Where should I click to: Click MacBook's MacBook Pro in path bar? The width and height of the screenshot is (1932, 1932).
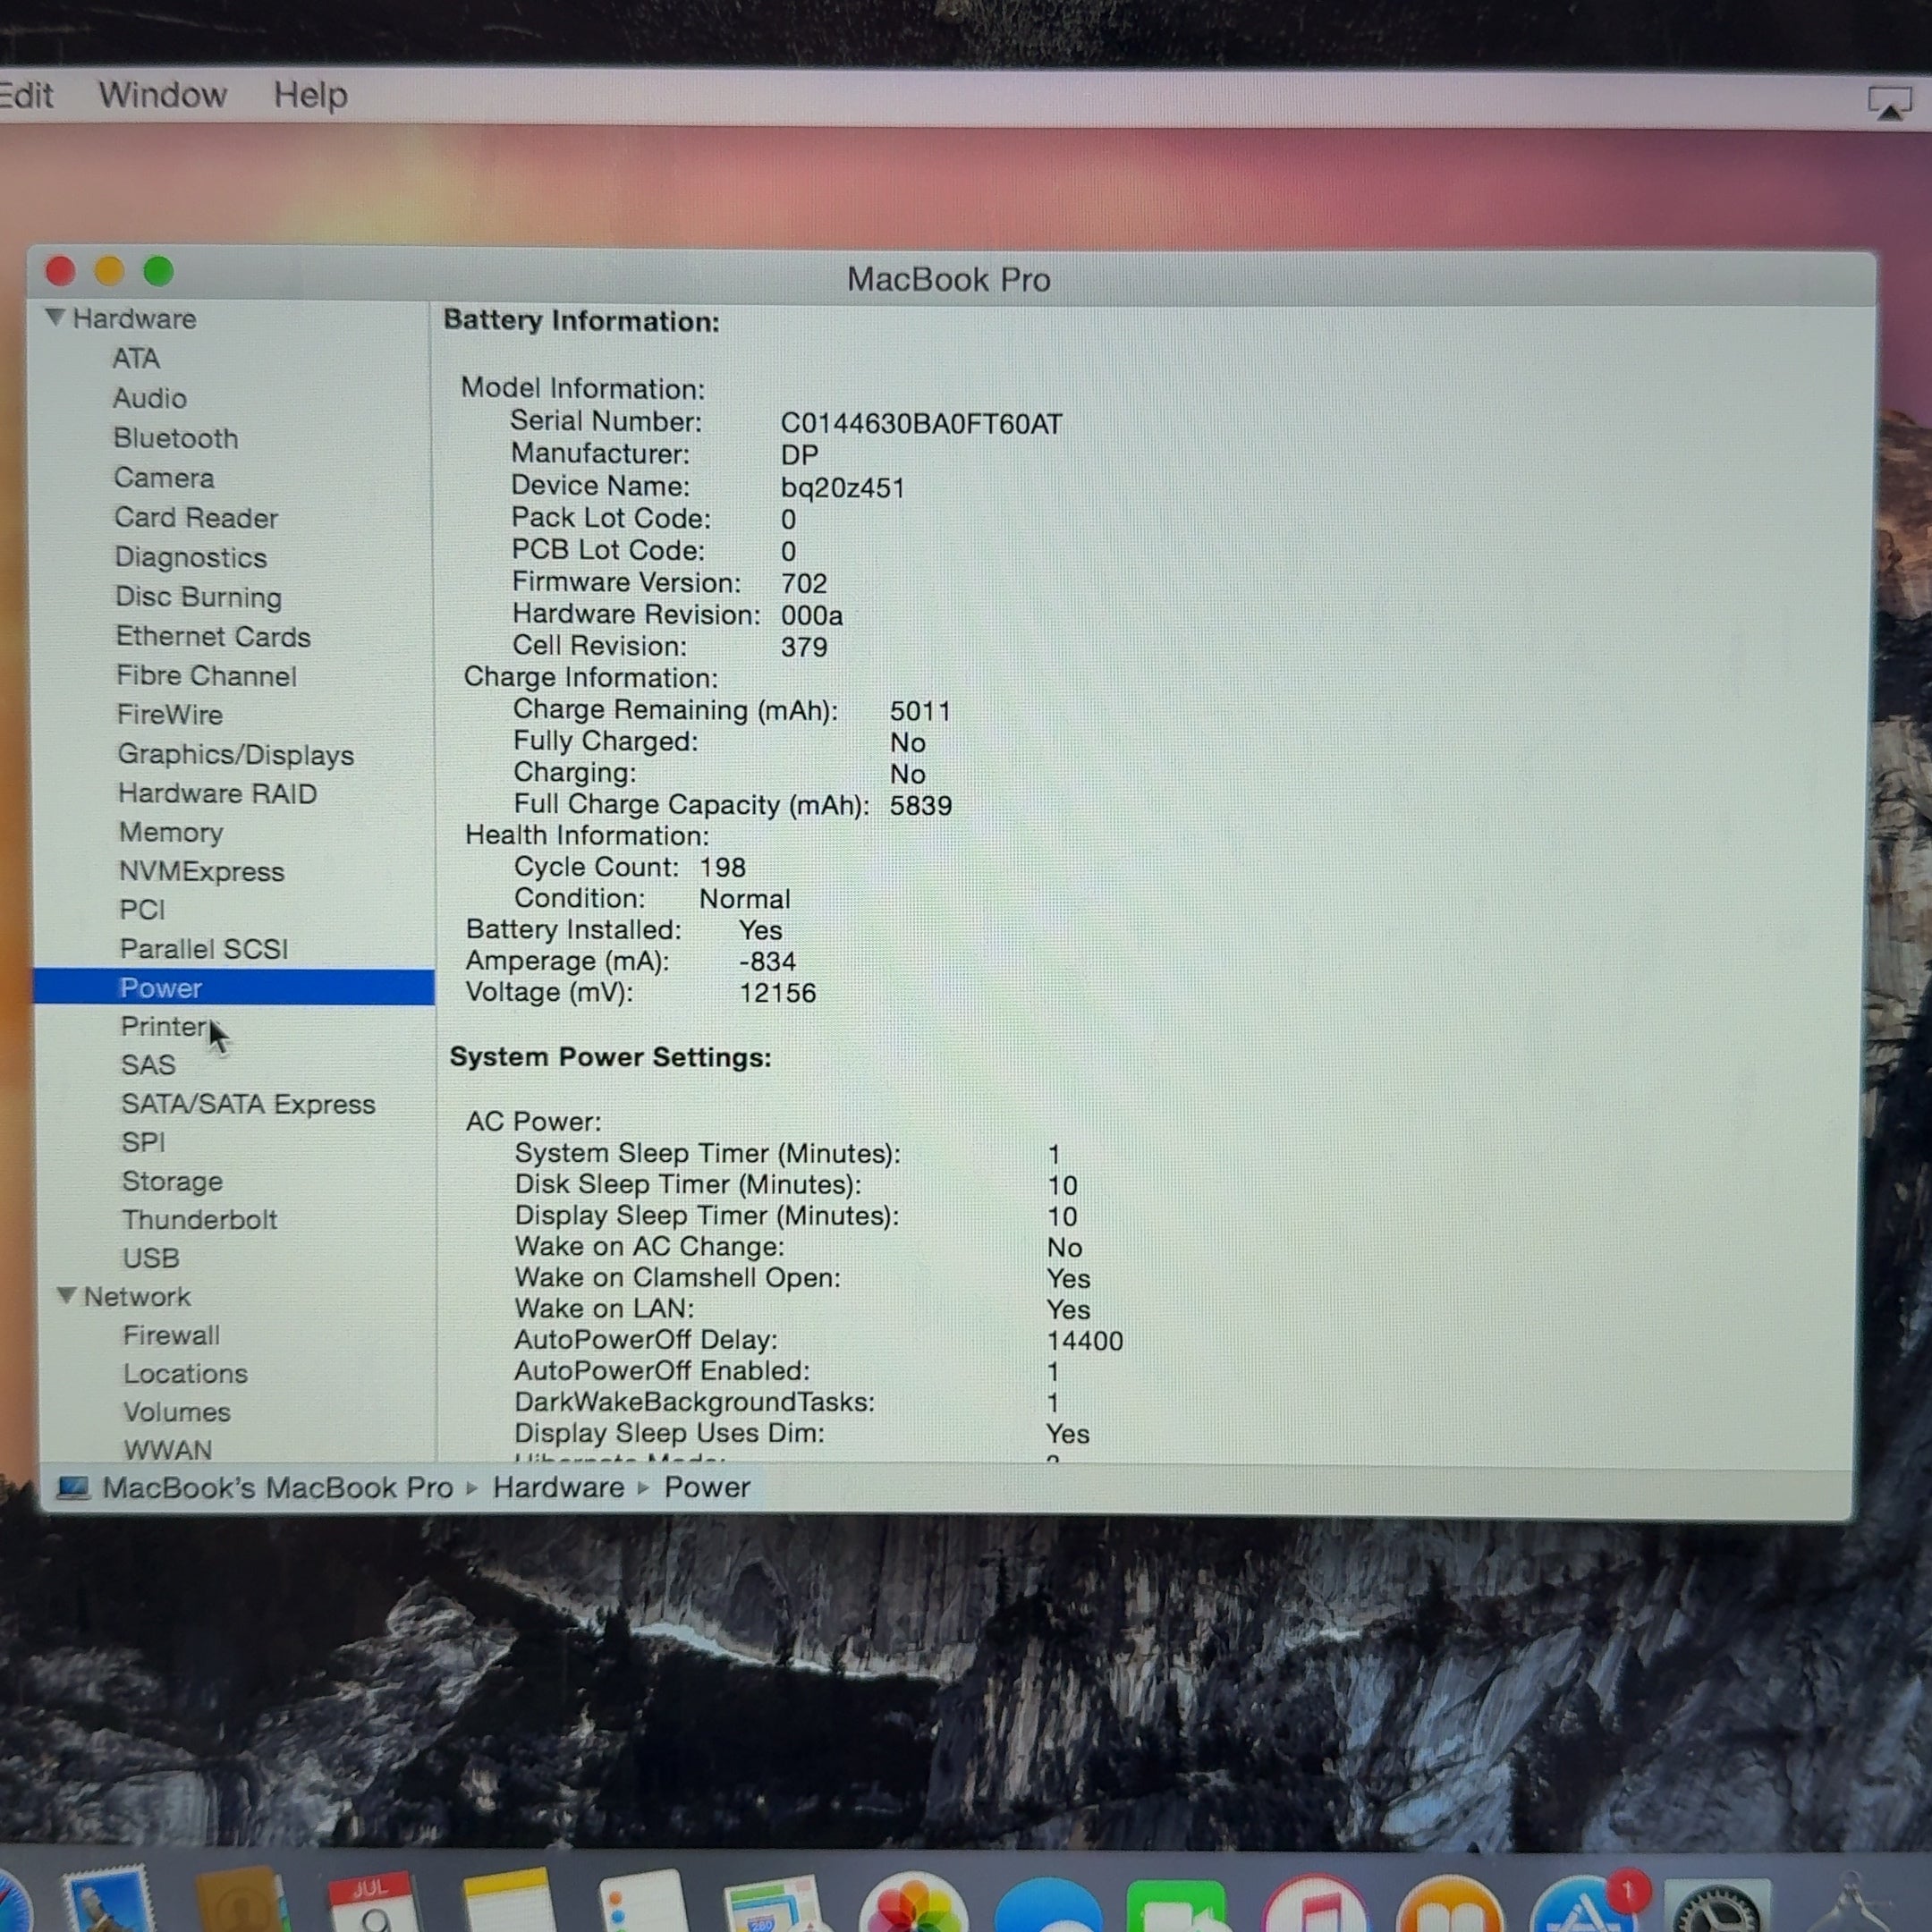pos(277,1488)
